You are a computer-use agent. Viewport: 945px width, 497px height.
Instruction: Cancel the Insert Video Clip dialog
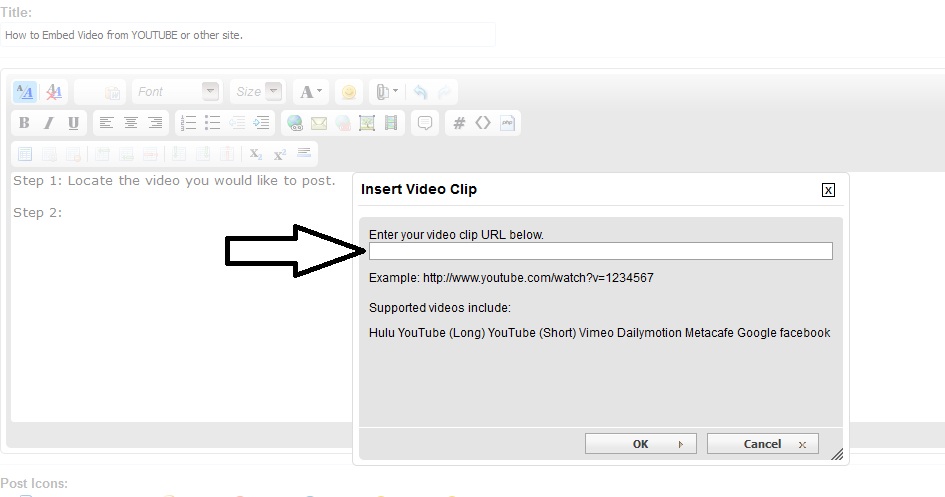762,444
